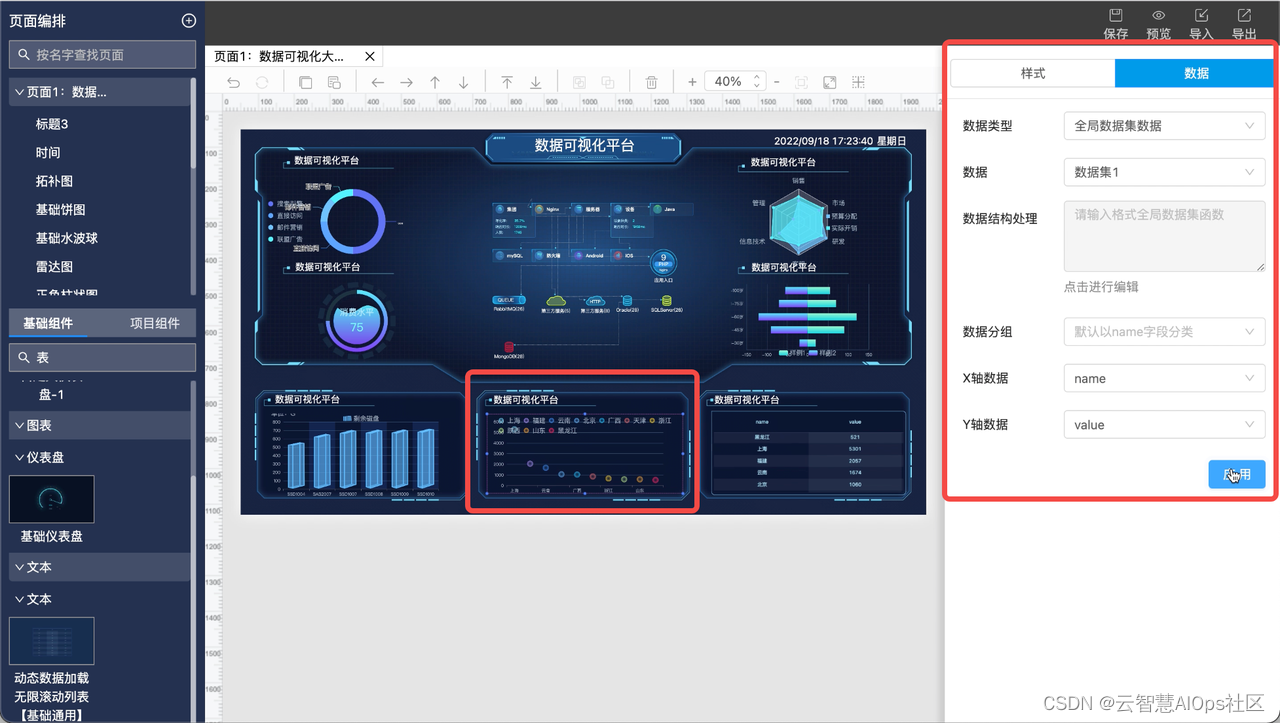Delete the selected component via trash icon
Viewport: 1280px width, 723px height.
(x=651, y=82)
